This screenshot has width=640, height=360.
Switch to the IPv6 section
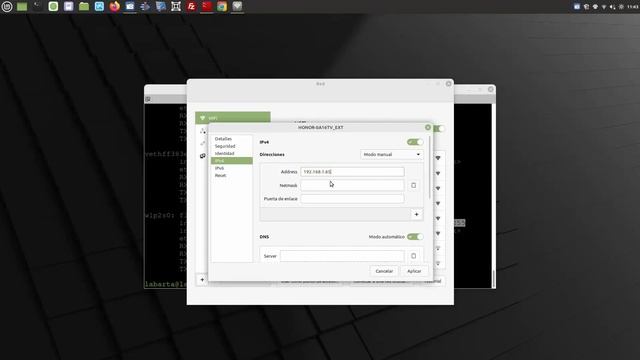tap(231, 168)
